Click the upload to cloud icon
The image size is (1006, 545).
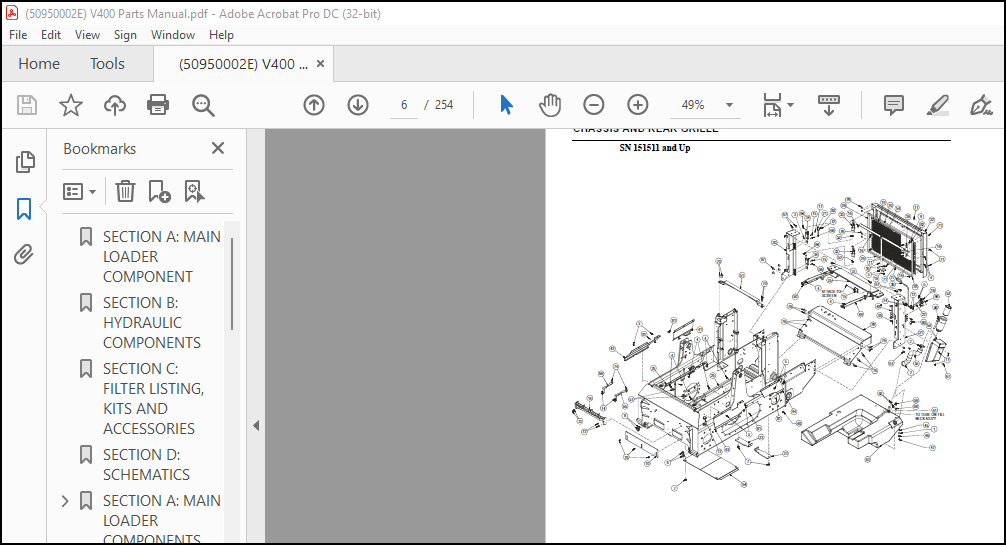(x=115, y=105)
